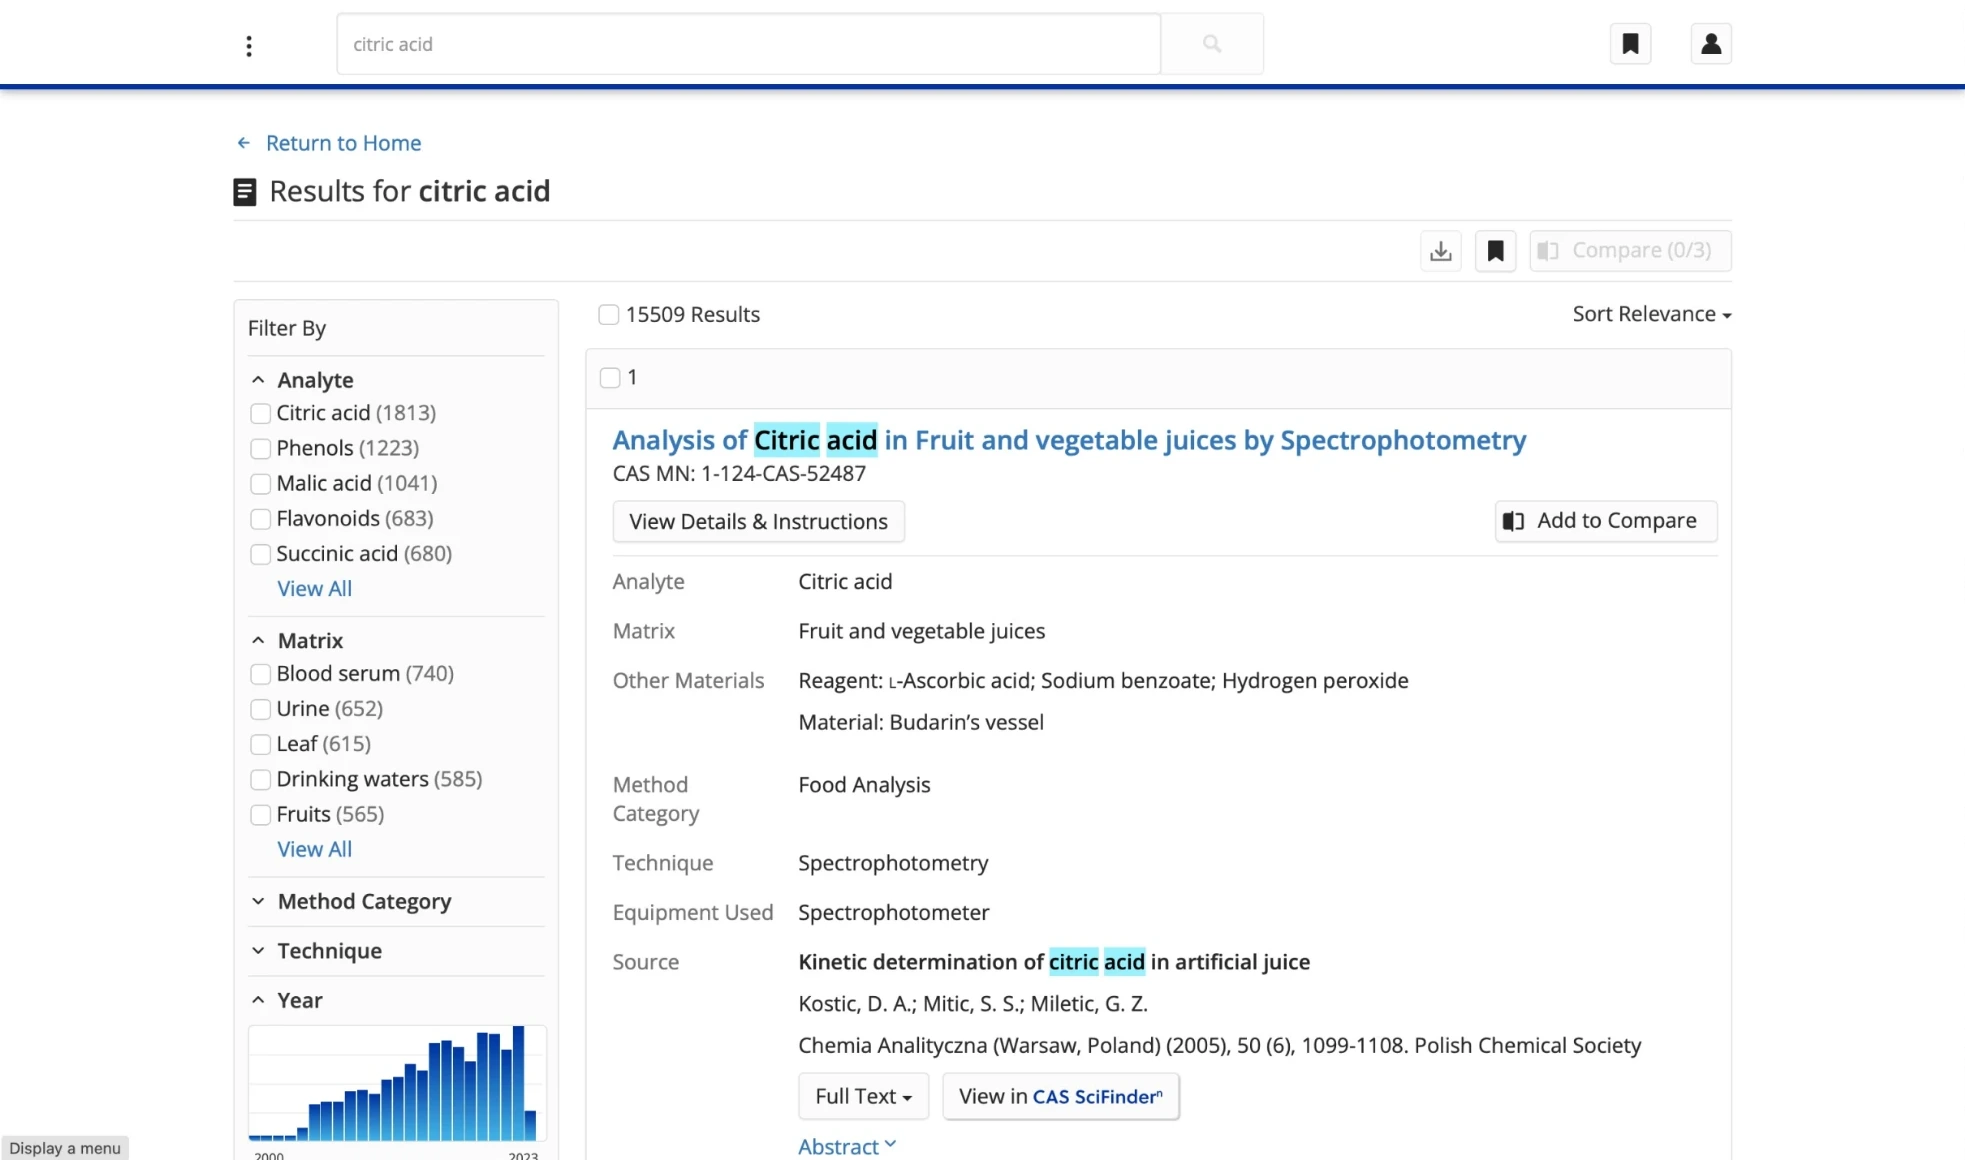
Task: Tick the Phenols analyte filter
Action: click(260, 449)
